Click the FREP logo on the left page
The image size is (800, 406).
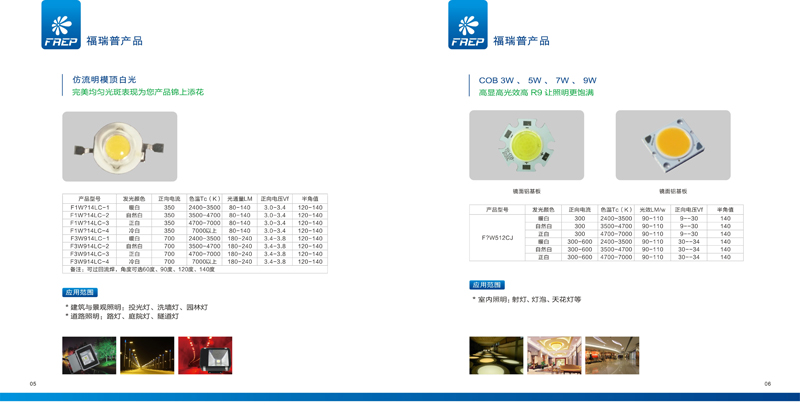(61, 25)
